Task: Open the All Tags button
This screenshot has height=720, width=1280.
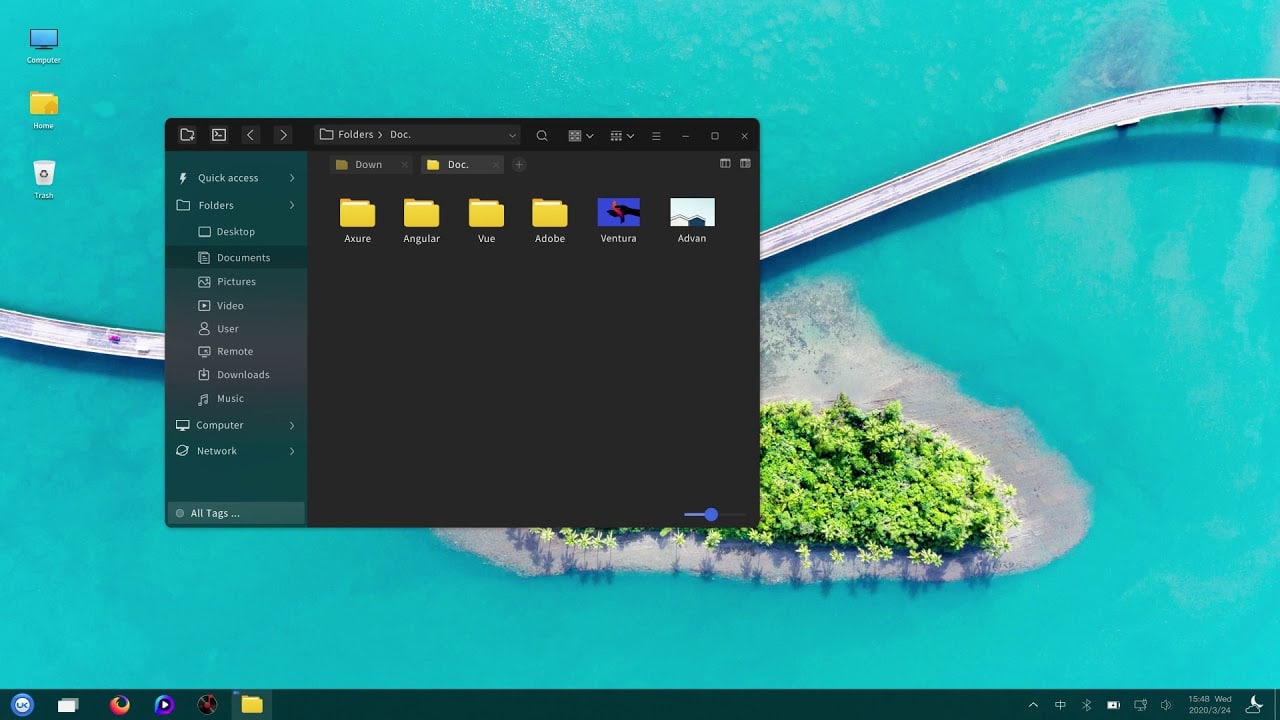Action: pyautogui.click(x=236, y=513)
